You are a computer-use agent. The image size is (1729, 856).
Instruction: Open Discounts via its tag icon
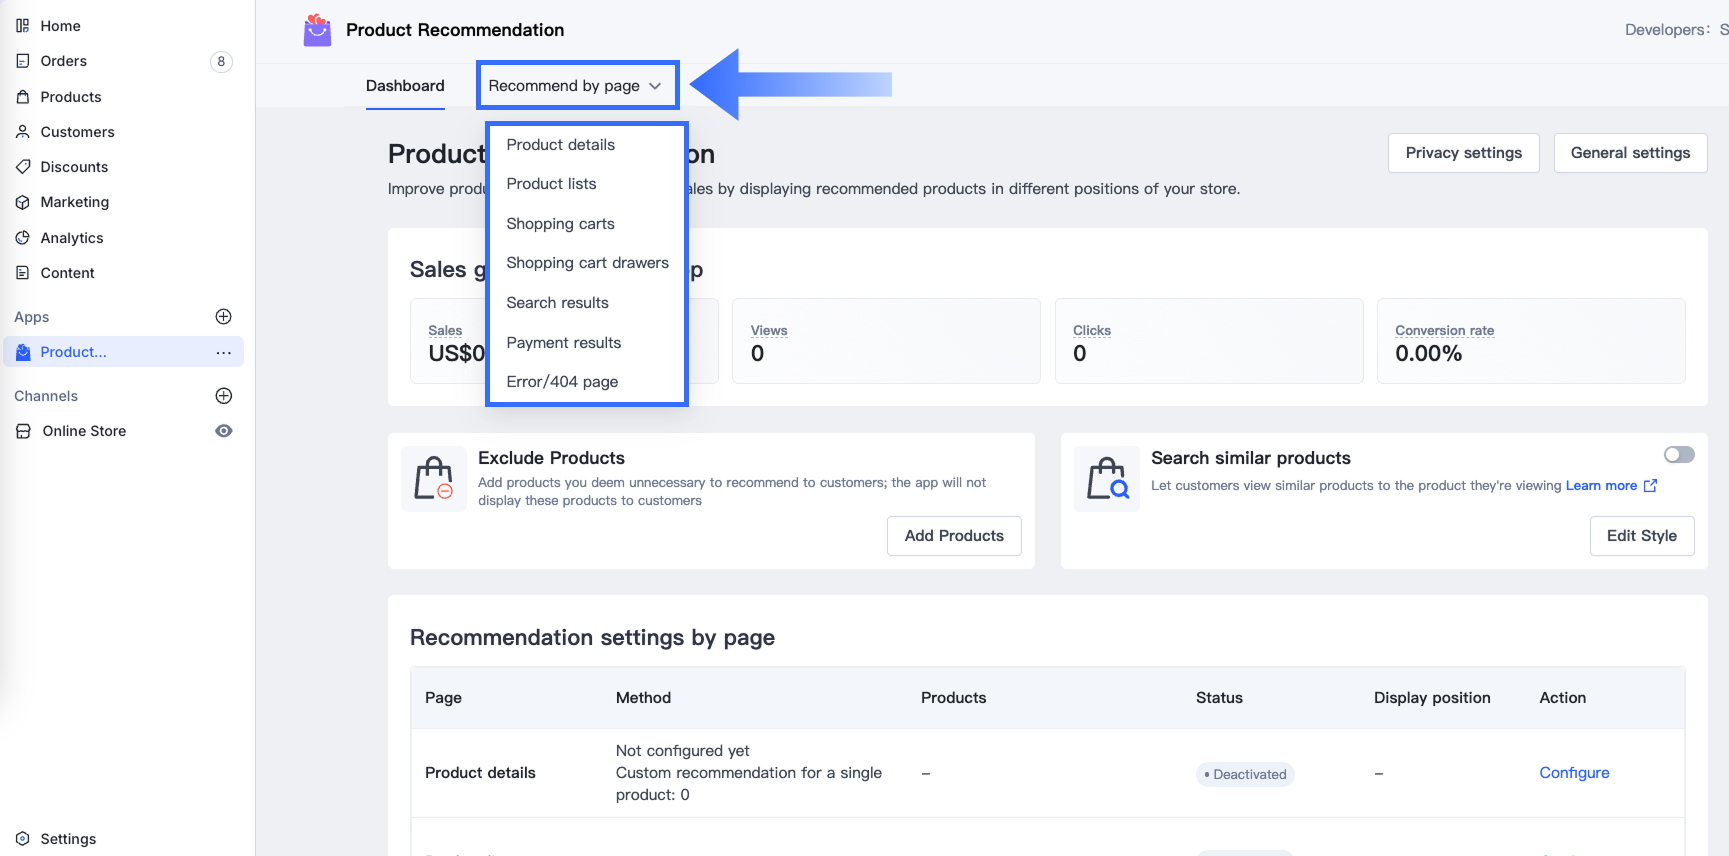pos(22,167)
